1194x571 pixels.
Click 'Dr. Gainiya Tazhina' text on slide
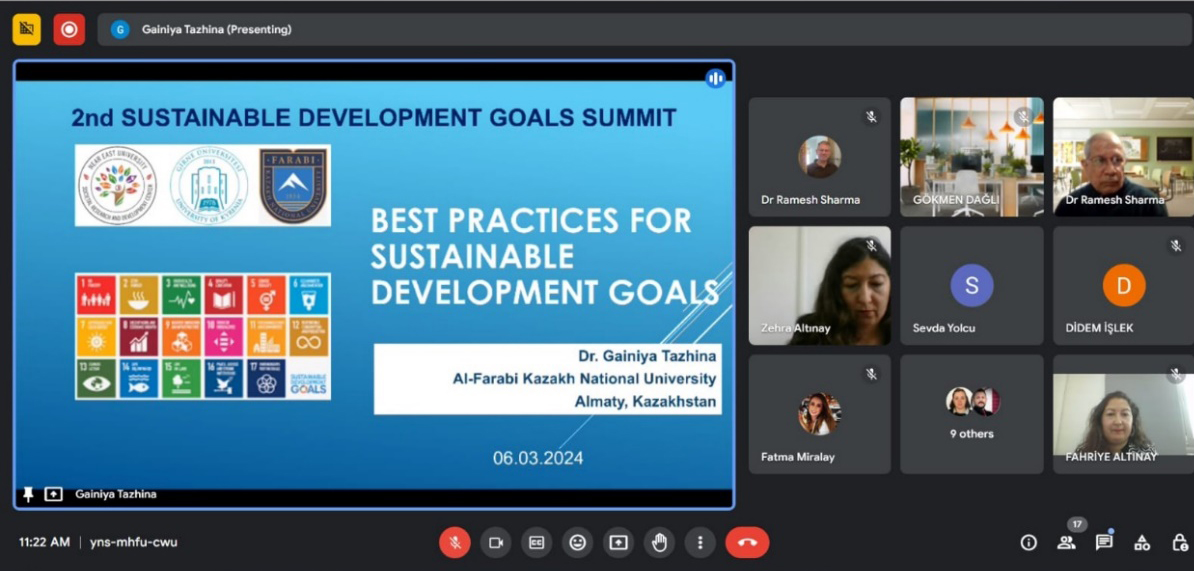coord(648,356)
